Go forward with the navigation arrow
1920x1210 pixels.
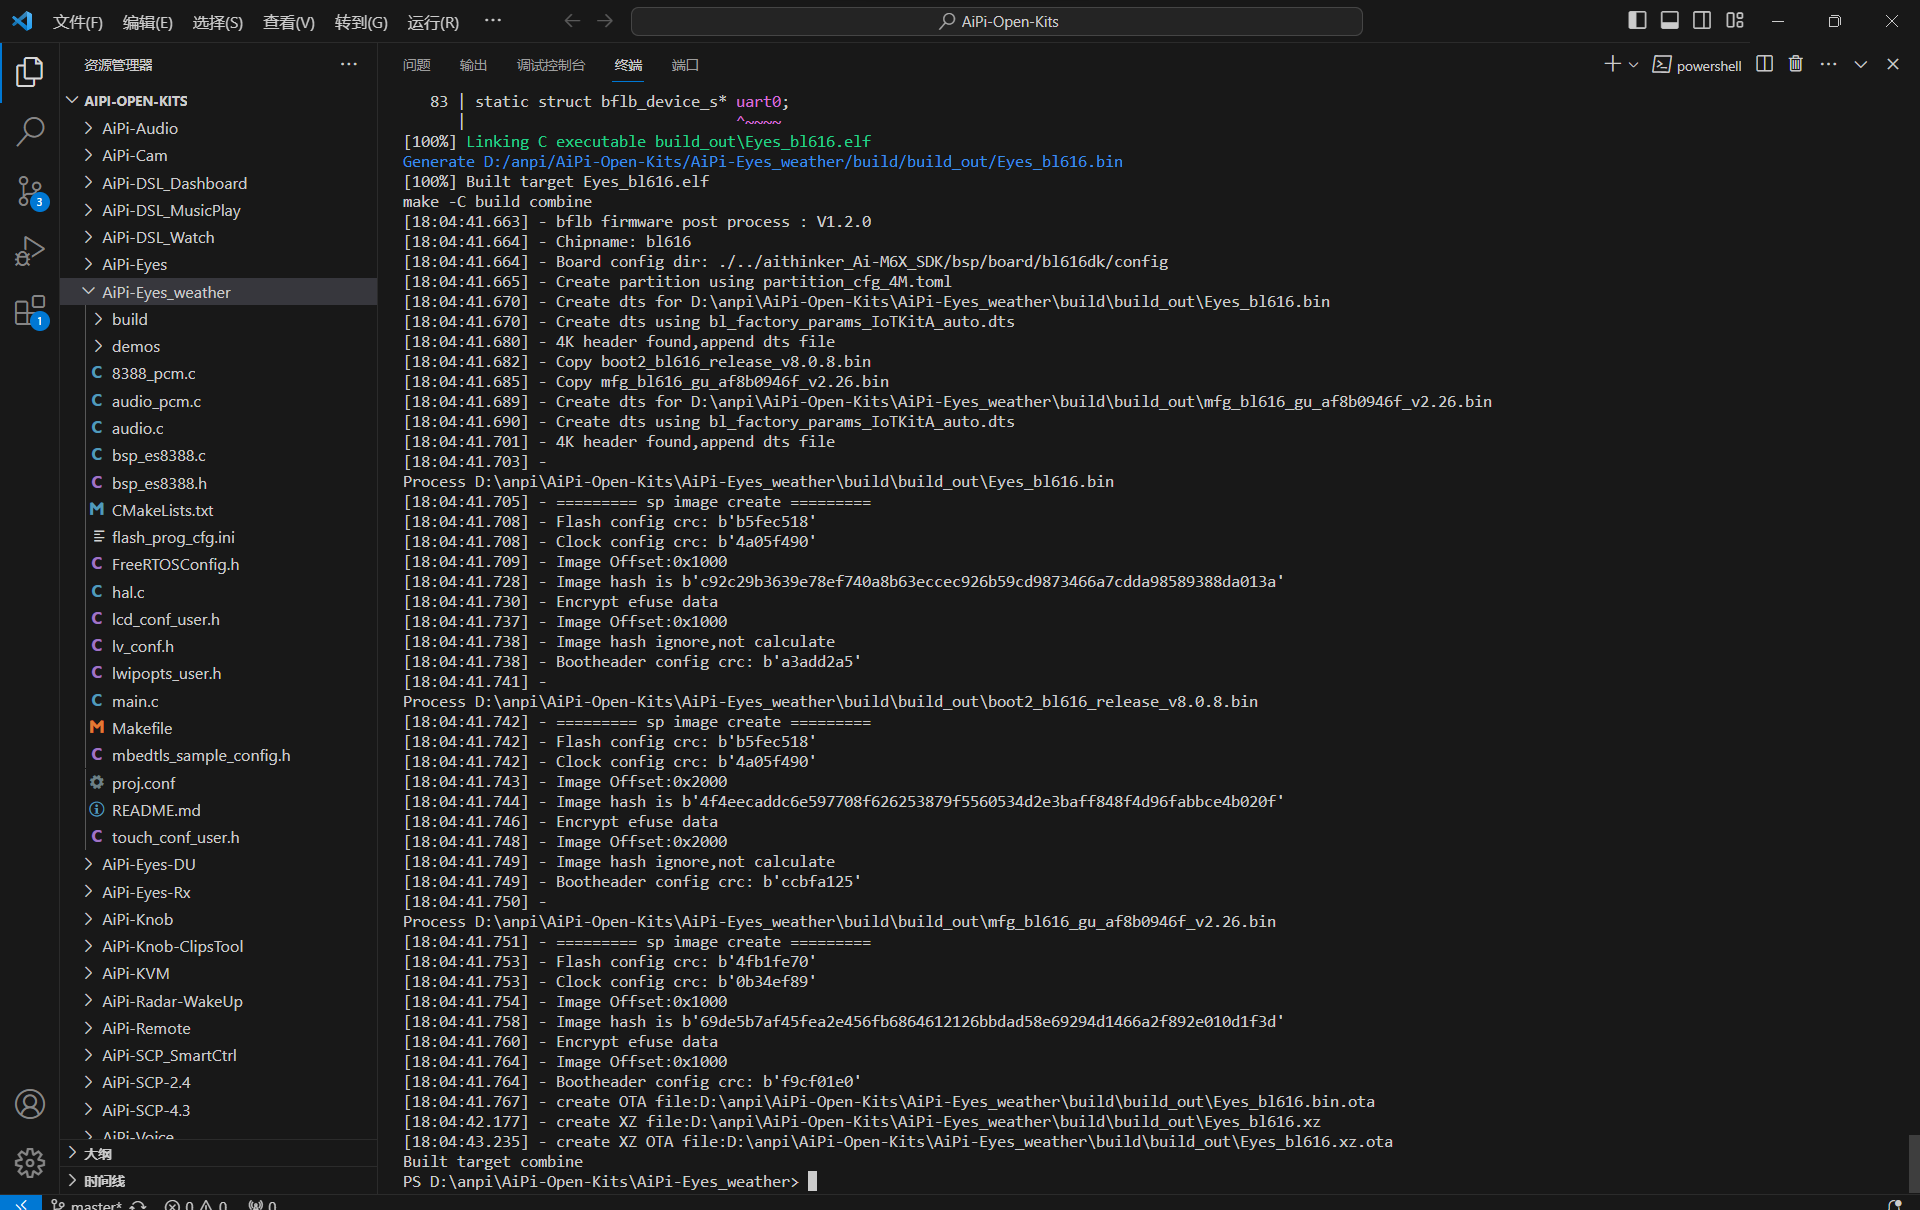605,21
